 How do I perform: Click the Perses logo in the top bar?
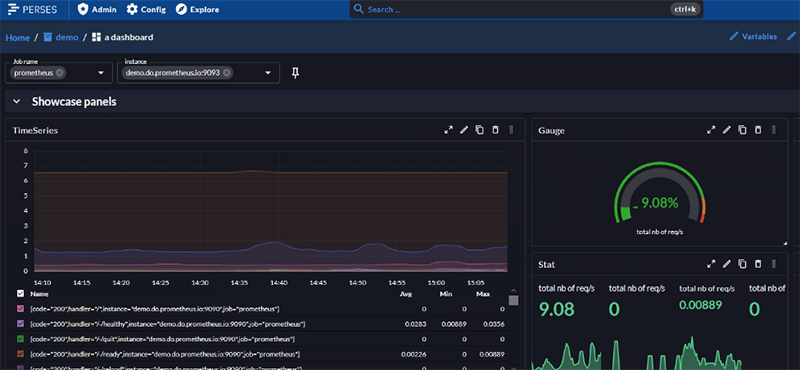click(x=33, y=9)
